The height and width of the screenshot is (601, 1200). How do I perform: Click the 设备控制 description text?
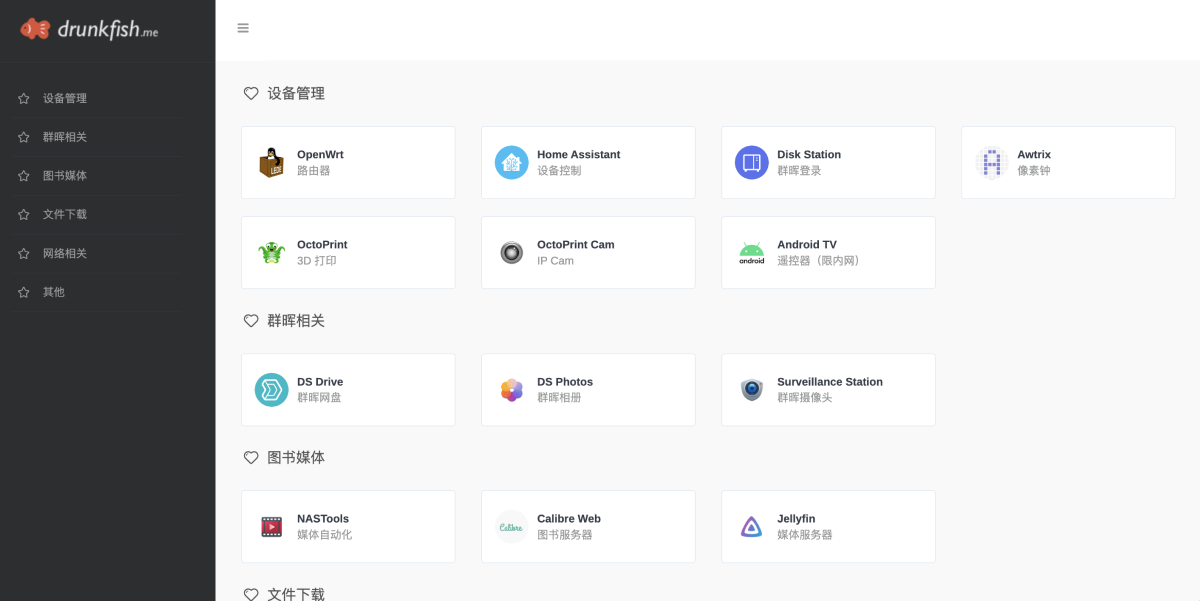pyautogui.click(x=559, y=171)
